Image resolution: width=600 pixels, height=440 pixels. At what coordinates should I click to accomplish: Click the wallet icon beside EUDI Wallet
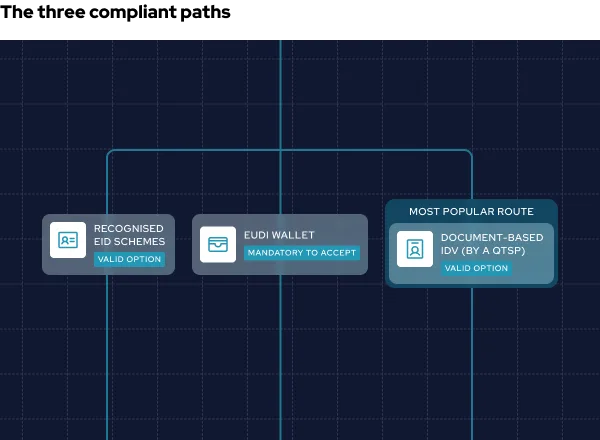[218, 244]
